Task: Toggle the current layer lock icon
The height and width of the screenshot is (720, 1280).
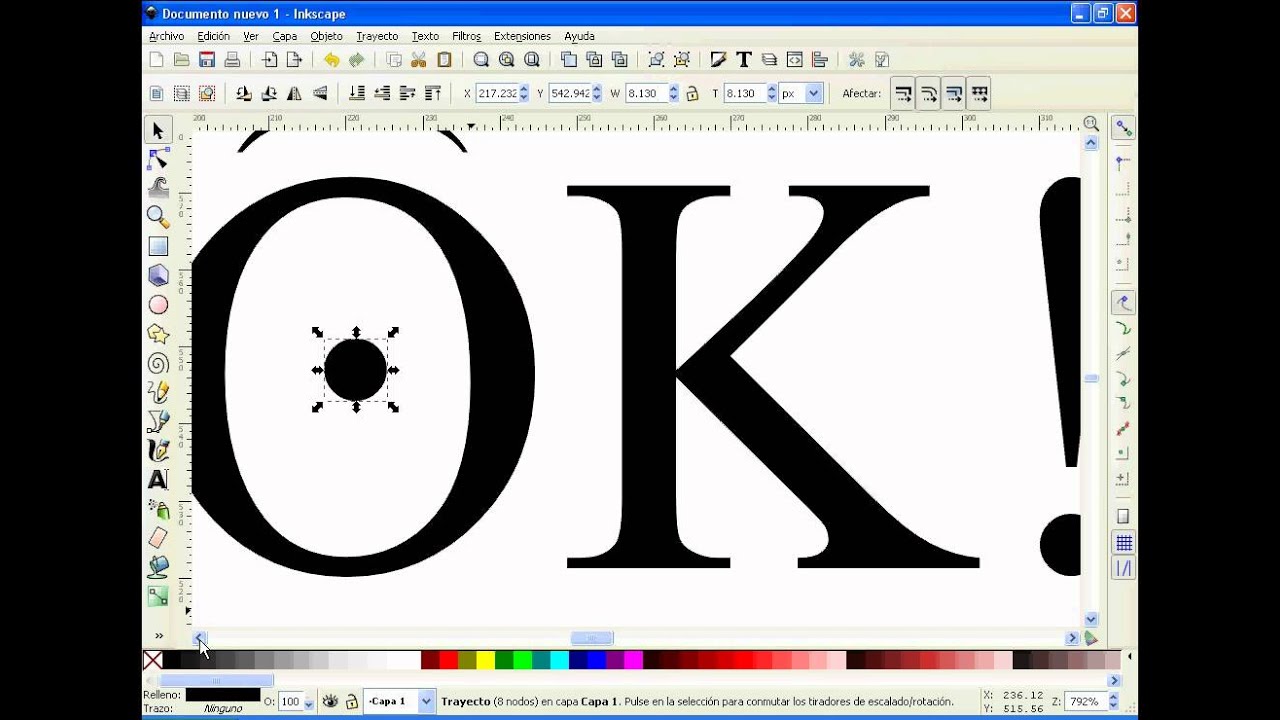Action: (351, 702)
